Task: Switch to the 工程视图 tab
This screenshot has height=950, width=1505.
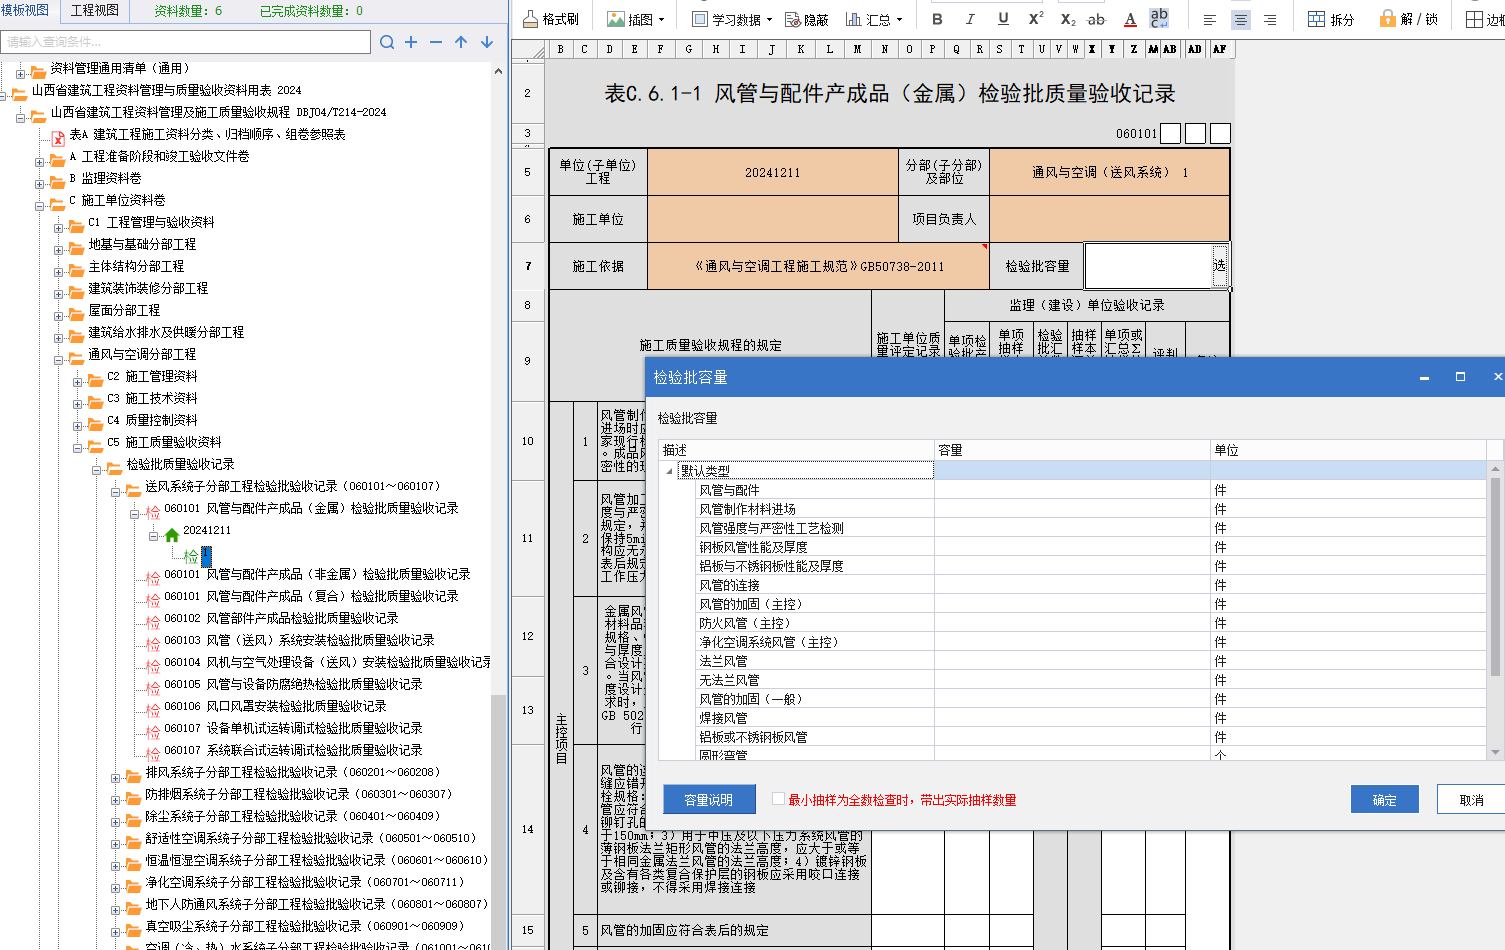Action: (x=95, y=10)
